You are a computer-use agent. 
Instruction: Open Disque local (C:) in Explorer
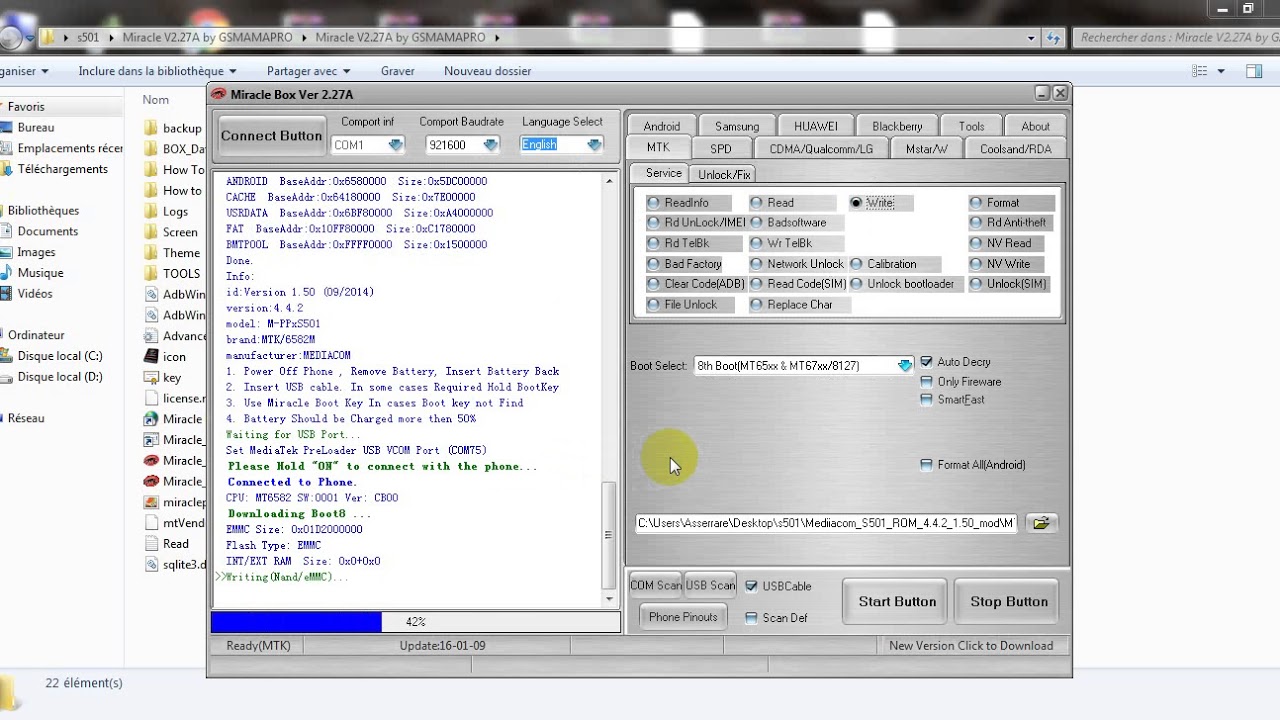point(59,356)
